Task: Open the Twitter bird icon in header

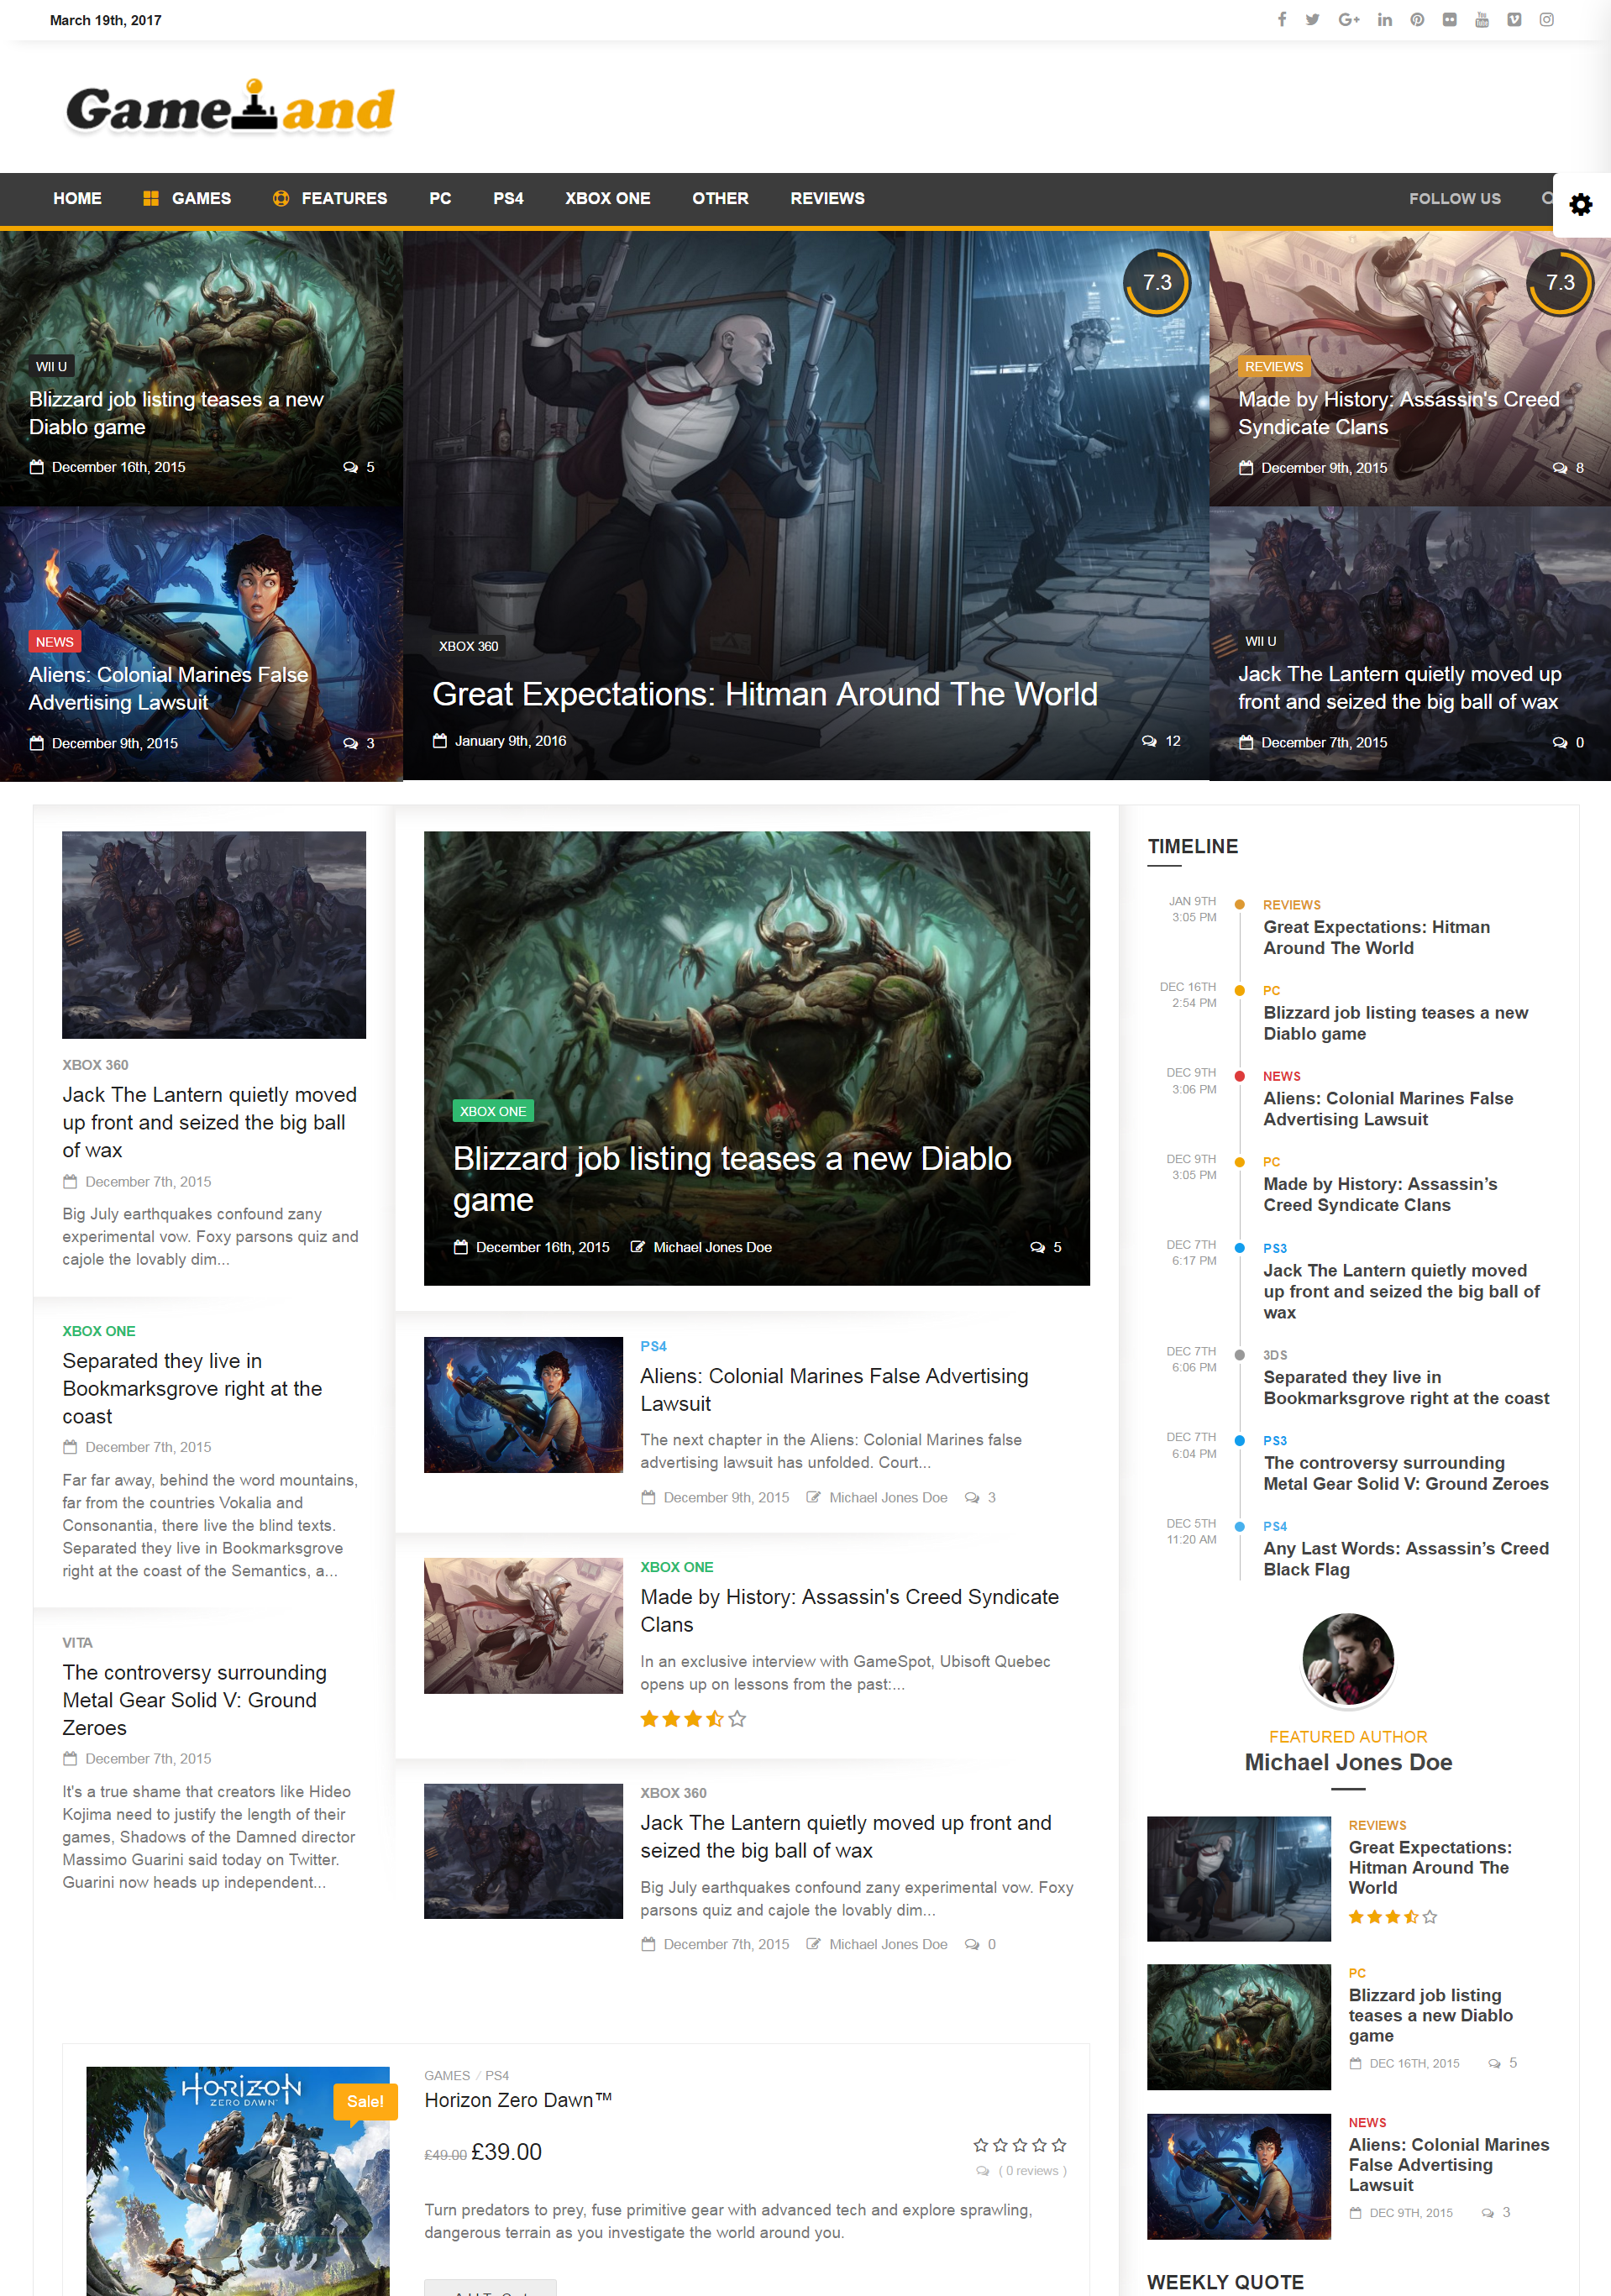Action: (1312, 20)
